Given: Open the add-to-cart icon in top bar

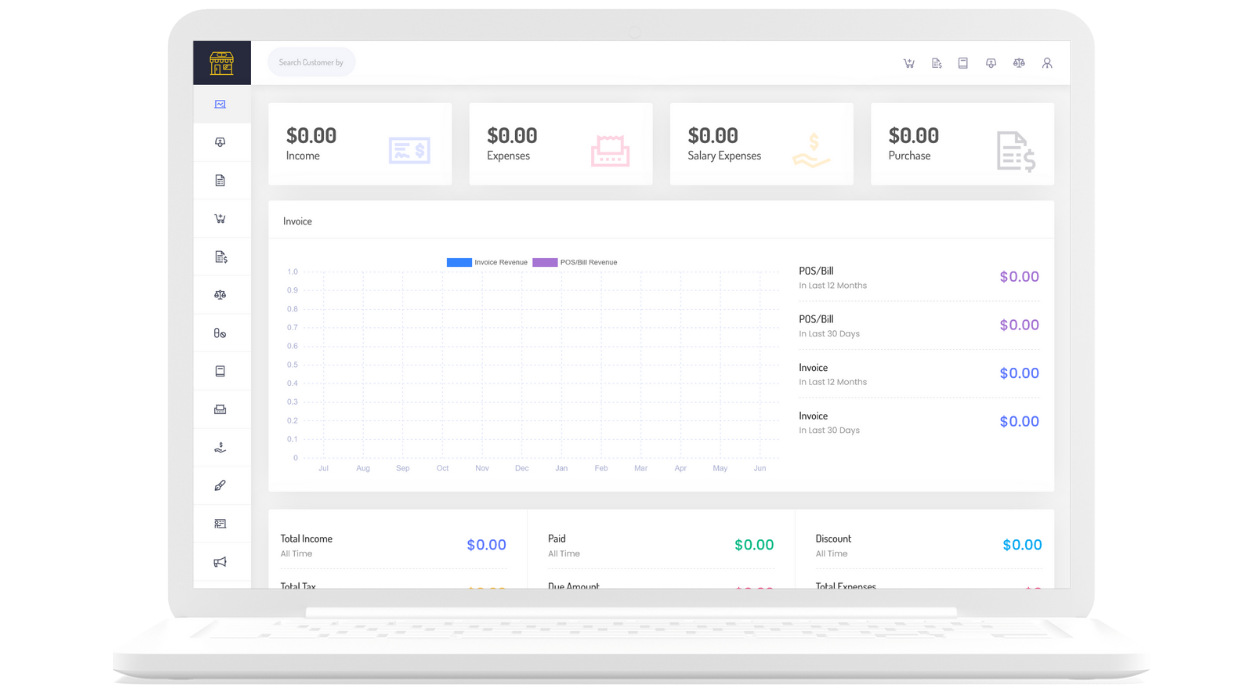Looking at the screenshot, I should point(909,63).
